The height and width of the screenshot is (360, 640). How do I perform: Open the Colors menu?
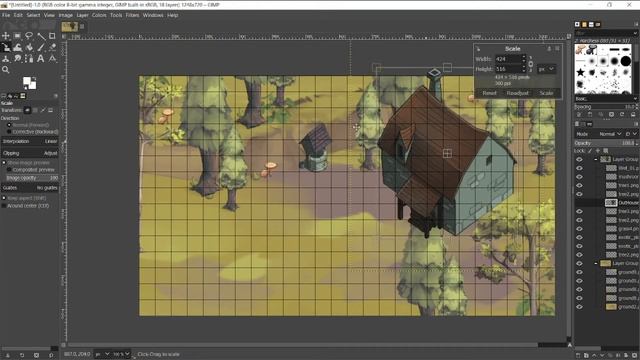pyautogui.click(x=99, y=15)
